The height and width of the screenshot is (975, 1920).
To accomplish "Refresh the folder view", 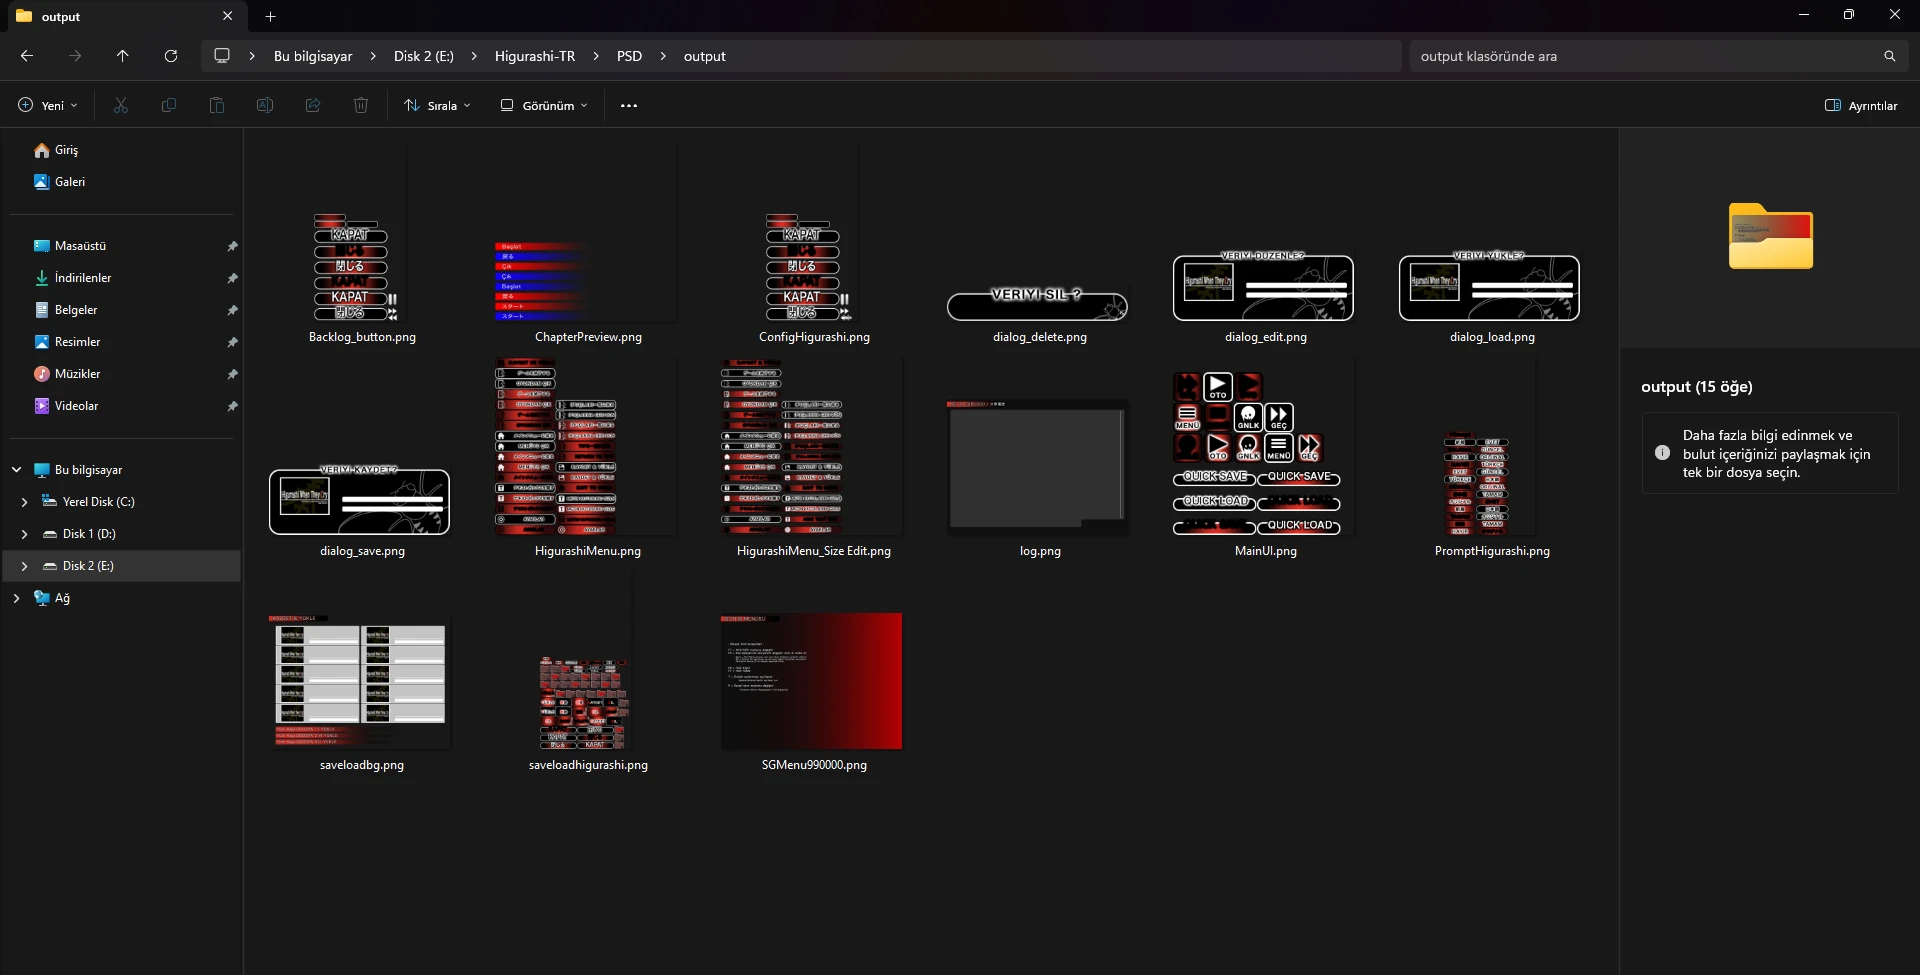I will click(171, 56).
